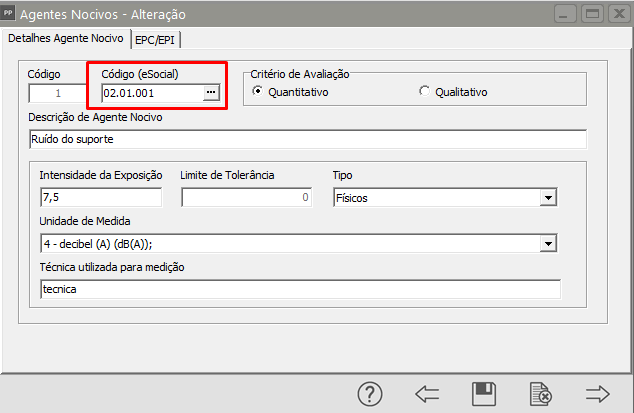Click the left arrow previous record icon

427,394
